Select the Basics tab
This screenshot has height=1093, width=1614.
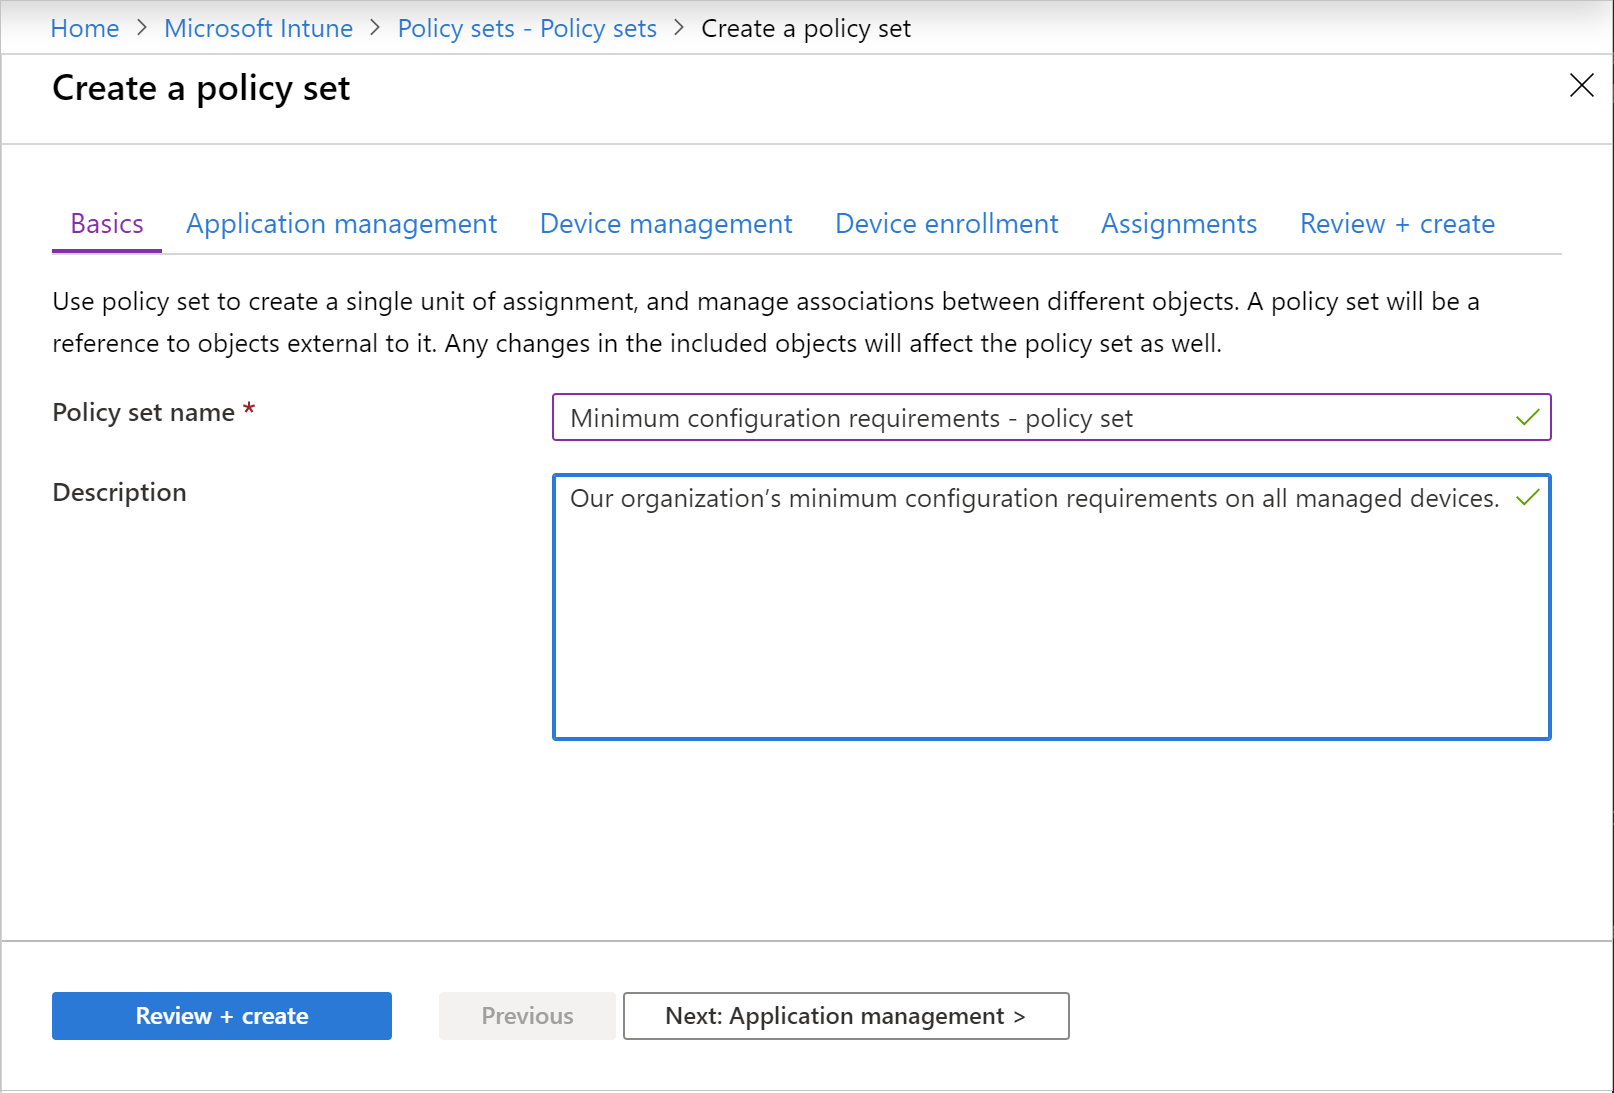(x=106, y=223)
